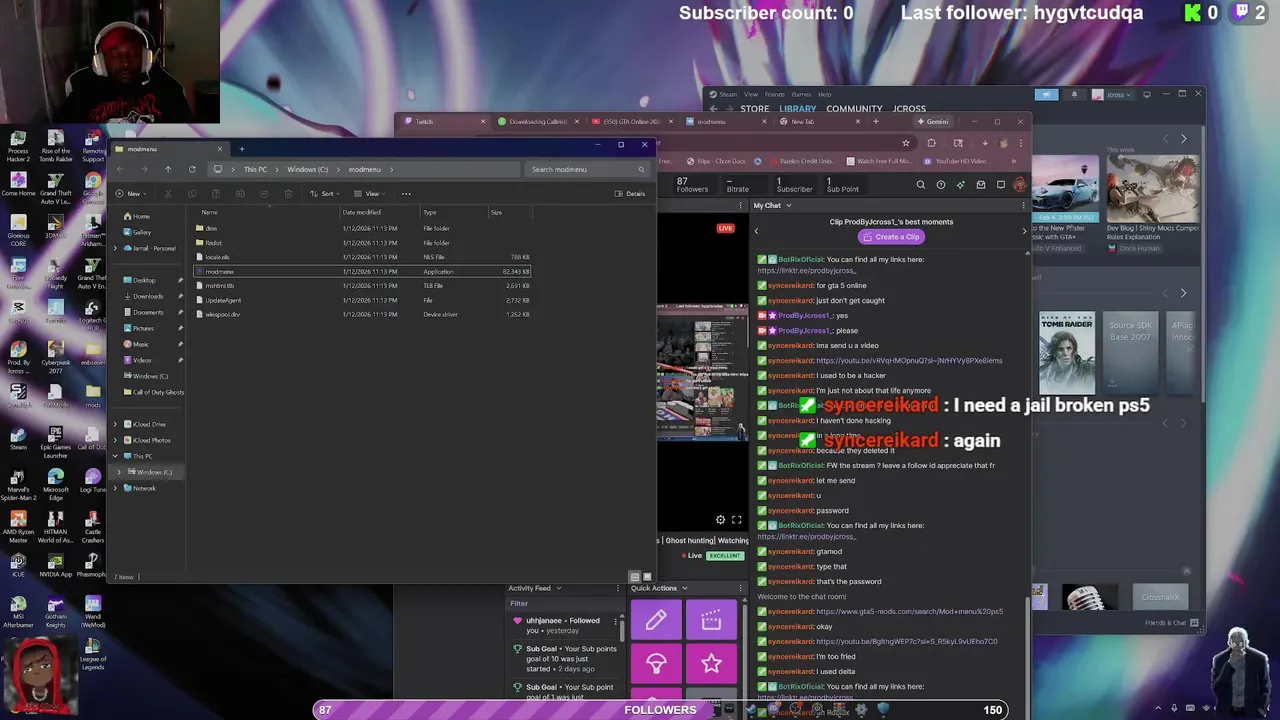Sort files by the Name column

(x=209, y=212)
